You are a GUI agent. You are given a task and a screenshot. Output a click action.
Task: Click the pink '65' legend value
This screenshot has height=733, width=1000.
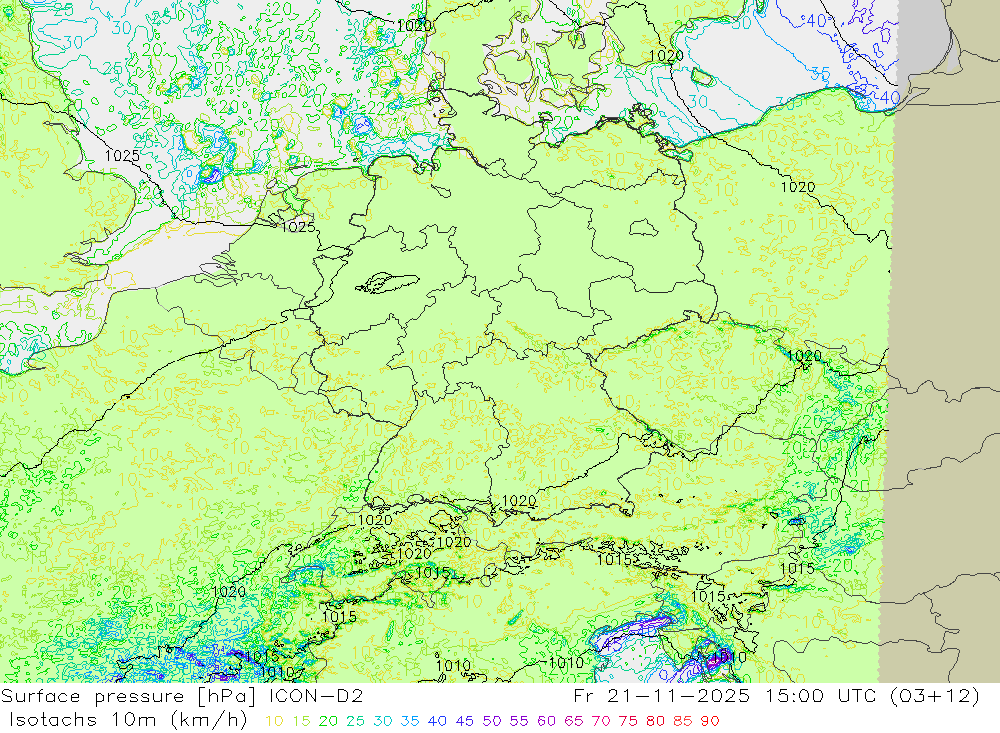tap(574, 721)
